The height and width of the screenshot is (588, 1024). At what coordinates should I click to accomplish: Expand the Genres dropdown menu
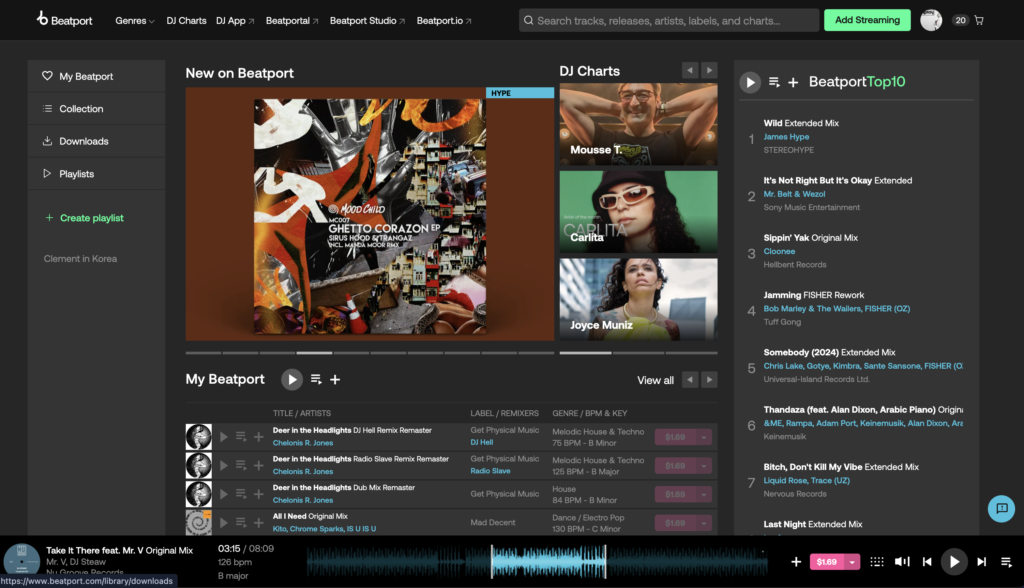pos(135,20)
